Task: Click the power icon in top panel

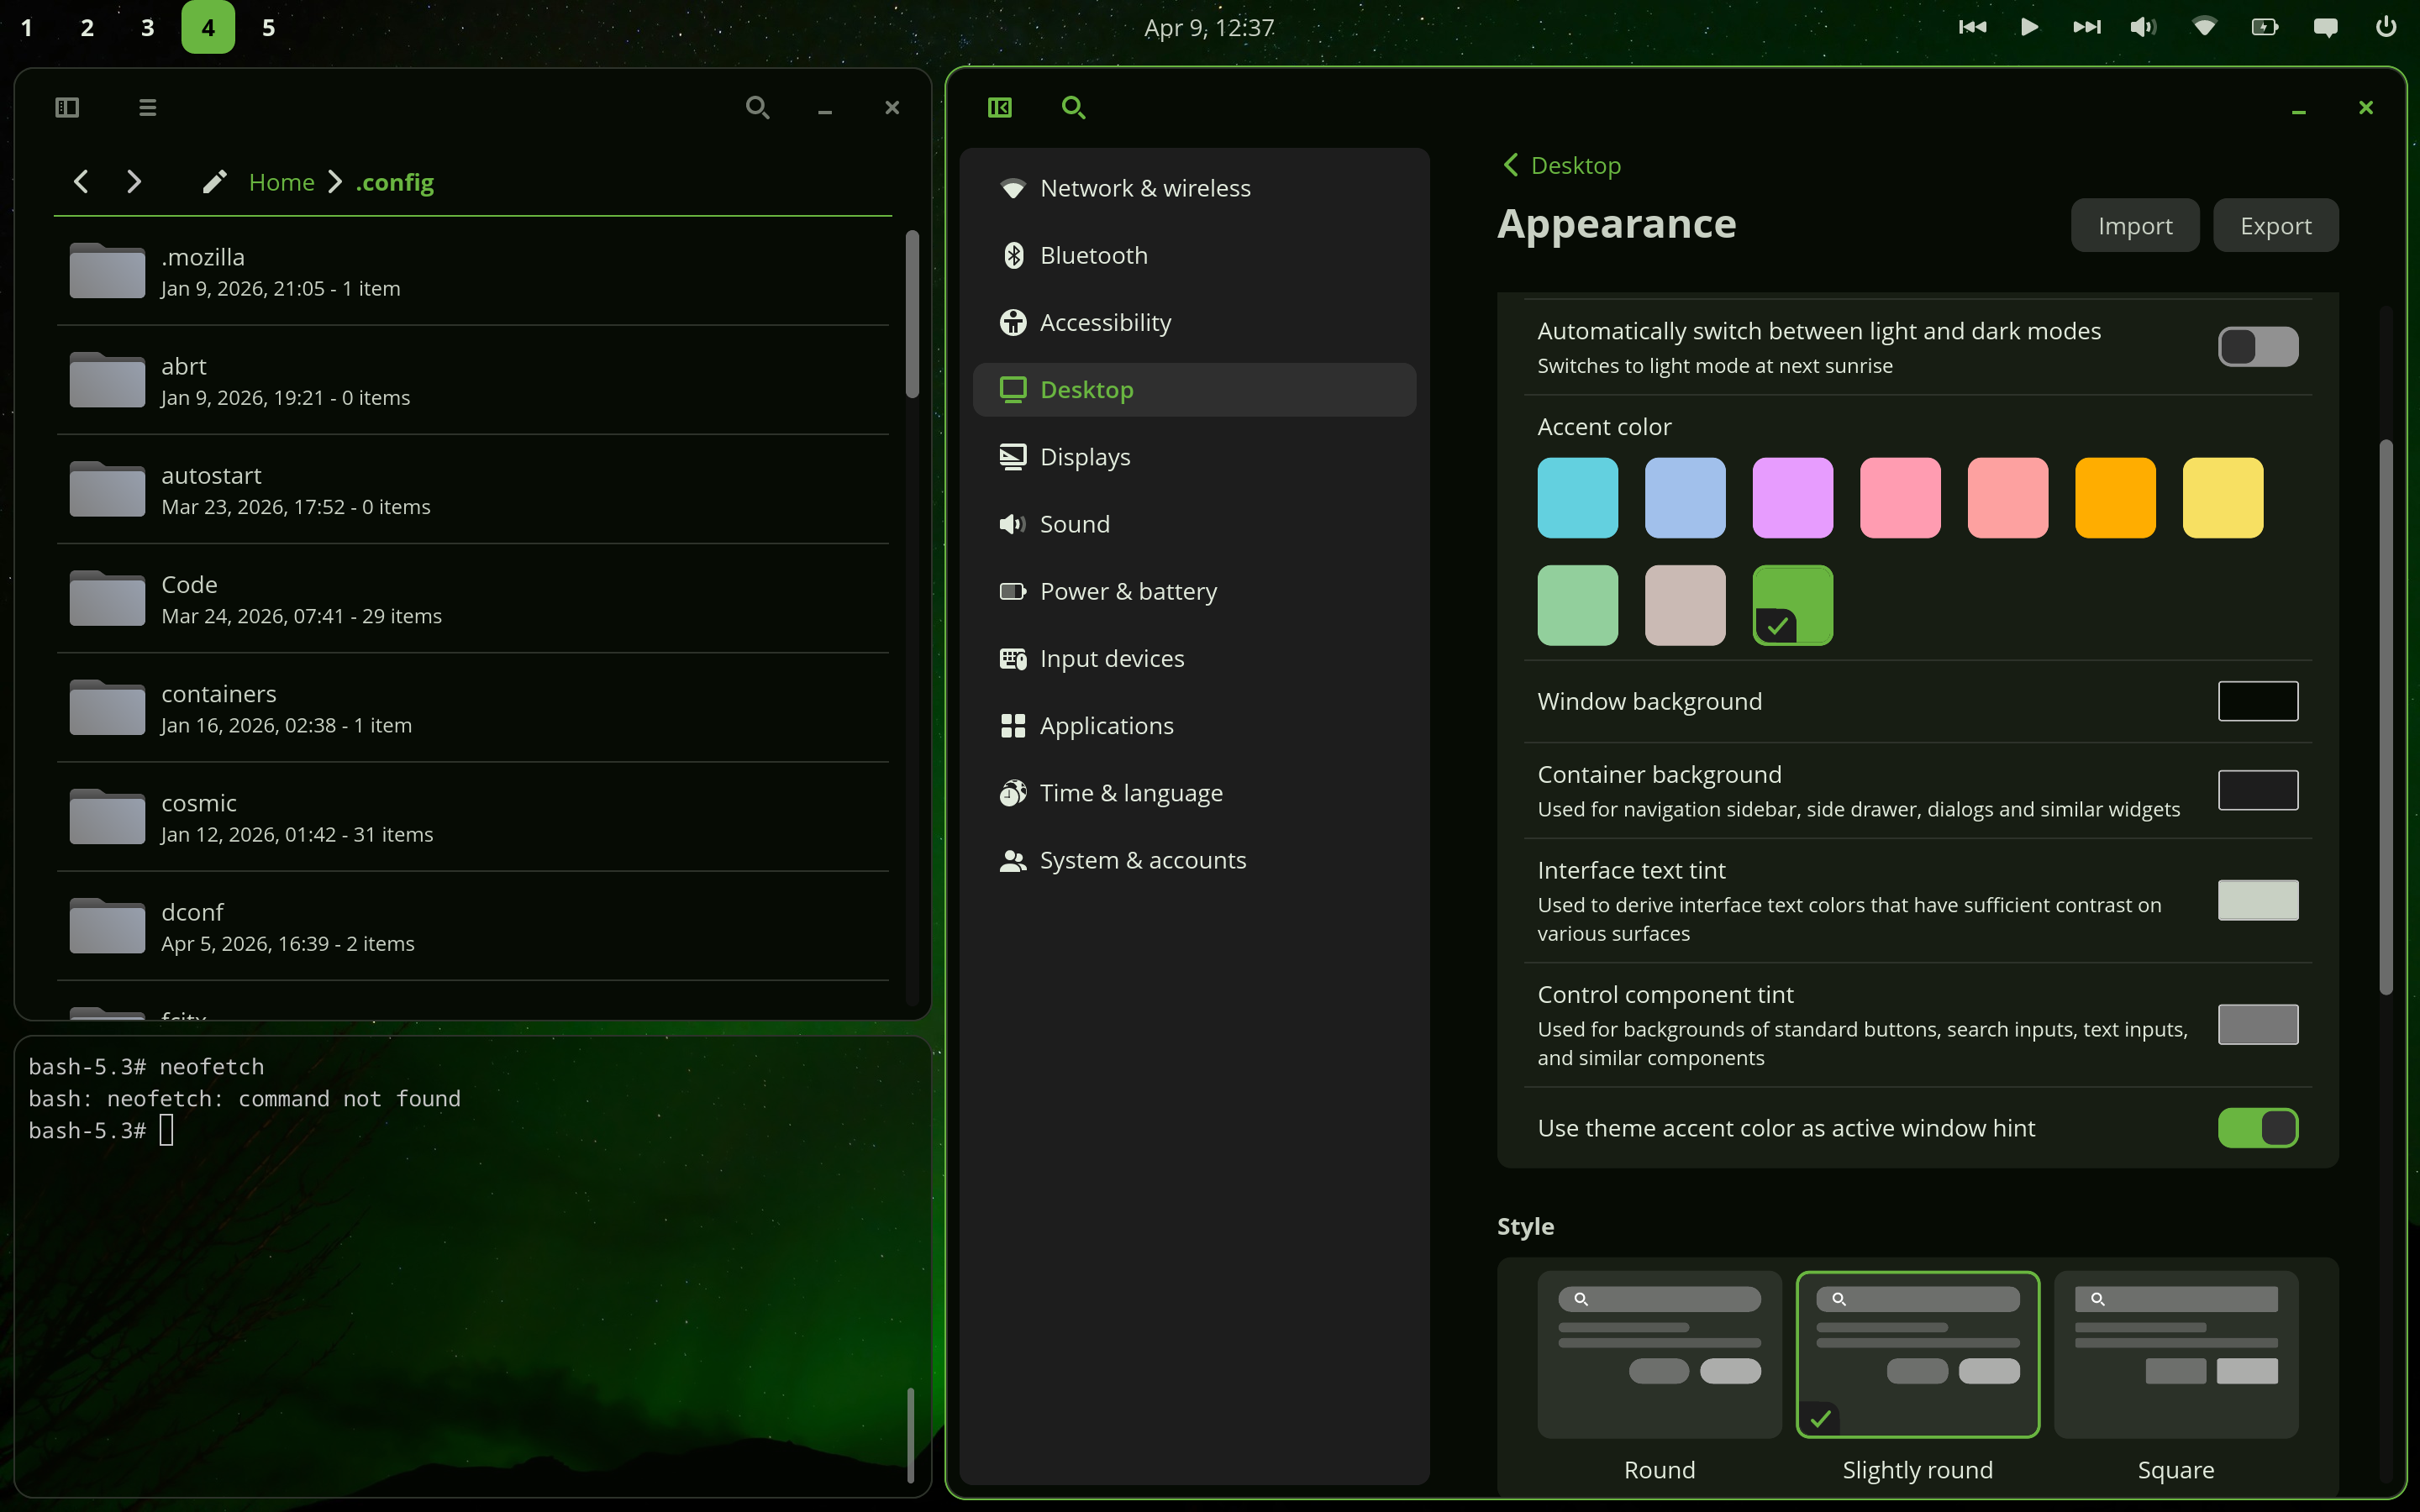Action: (x=2385, y=27)
